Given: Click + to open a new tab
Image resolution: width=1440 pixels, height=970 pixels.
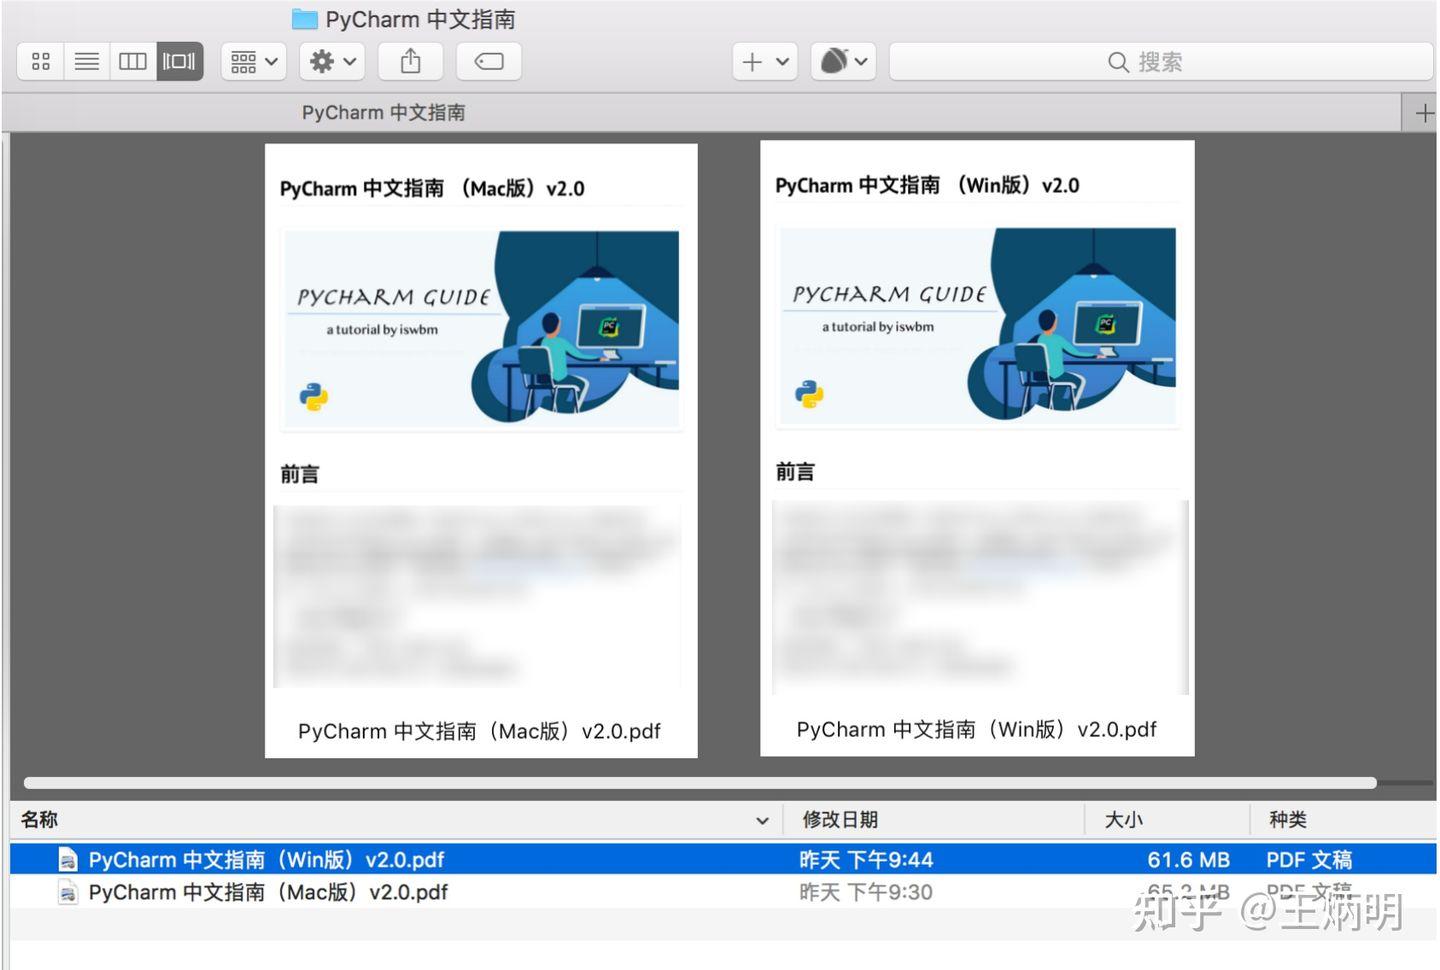Looking at the screenshot, I should coord(1421,112).
